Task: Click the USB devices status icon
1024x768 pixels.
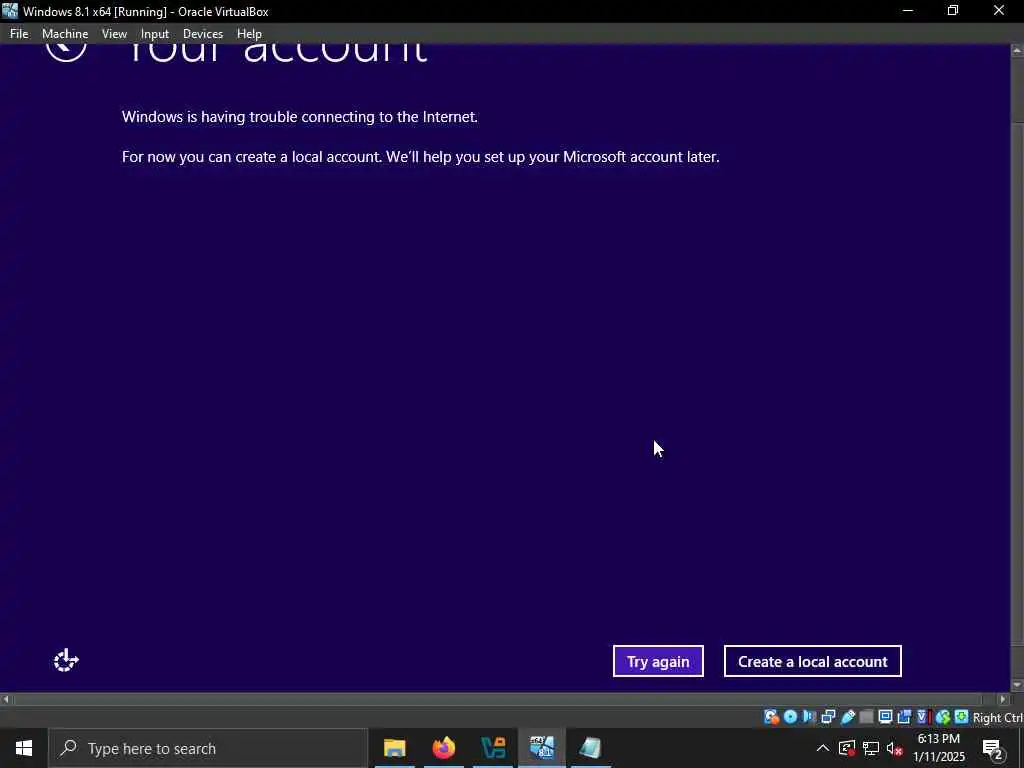Action: [x=848, y=717]
